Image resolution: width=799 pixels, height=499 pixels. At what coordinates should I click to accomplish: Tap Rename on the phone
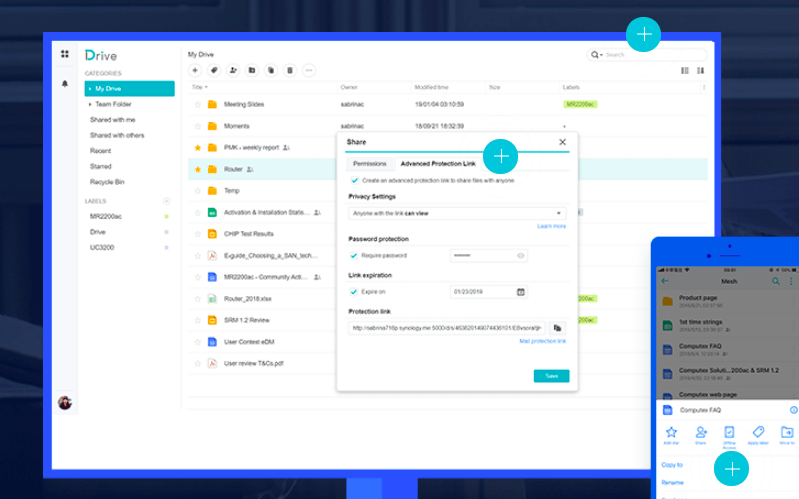point(672,482)
